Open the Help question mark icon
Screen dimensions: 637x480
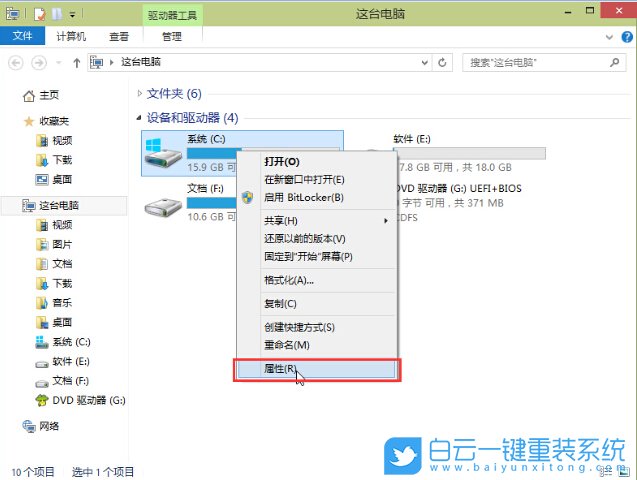point(627,37)
